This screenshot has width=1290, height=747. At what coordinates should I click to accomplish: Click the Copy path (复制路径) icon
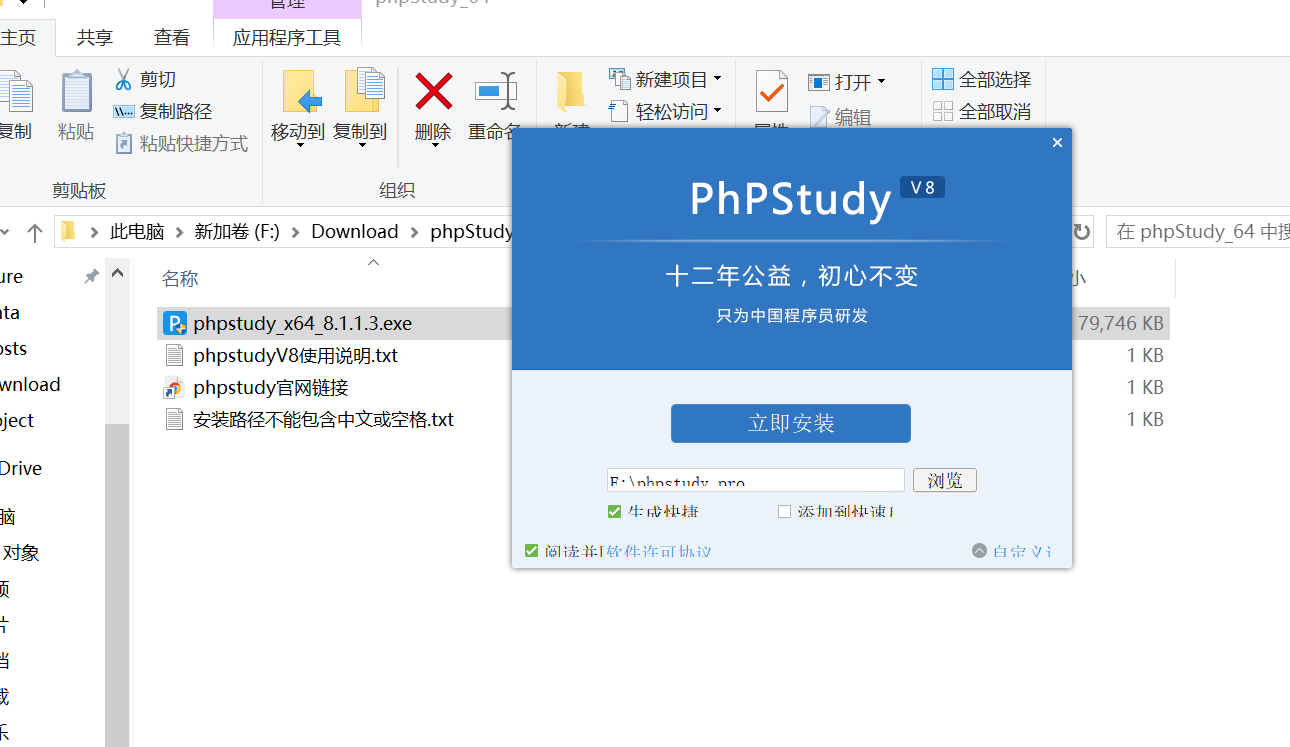(124, 112)
